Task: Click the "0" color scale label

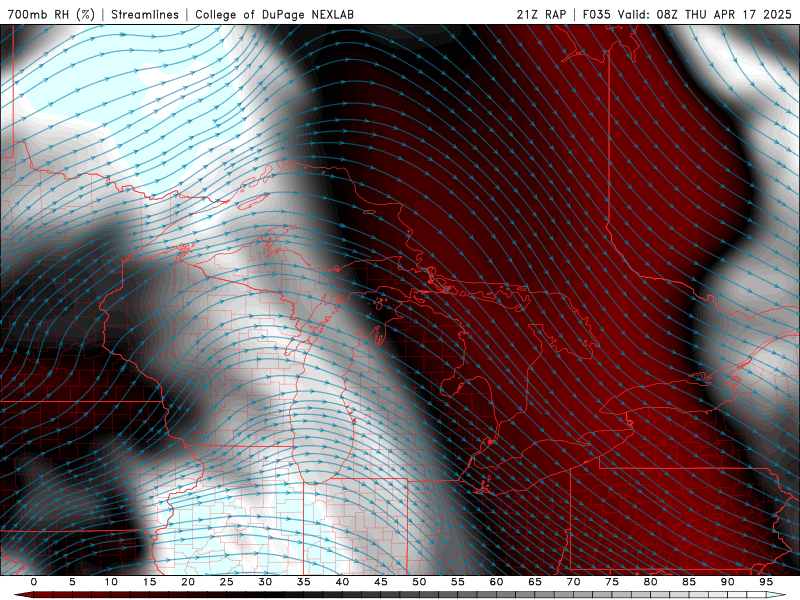Action: coord(34,582)
